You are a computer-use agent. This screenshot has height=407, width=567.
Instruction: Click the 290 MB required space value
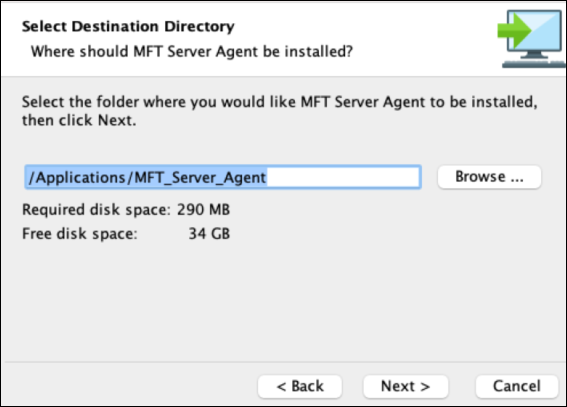(203, 210)
